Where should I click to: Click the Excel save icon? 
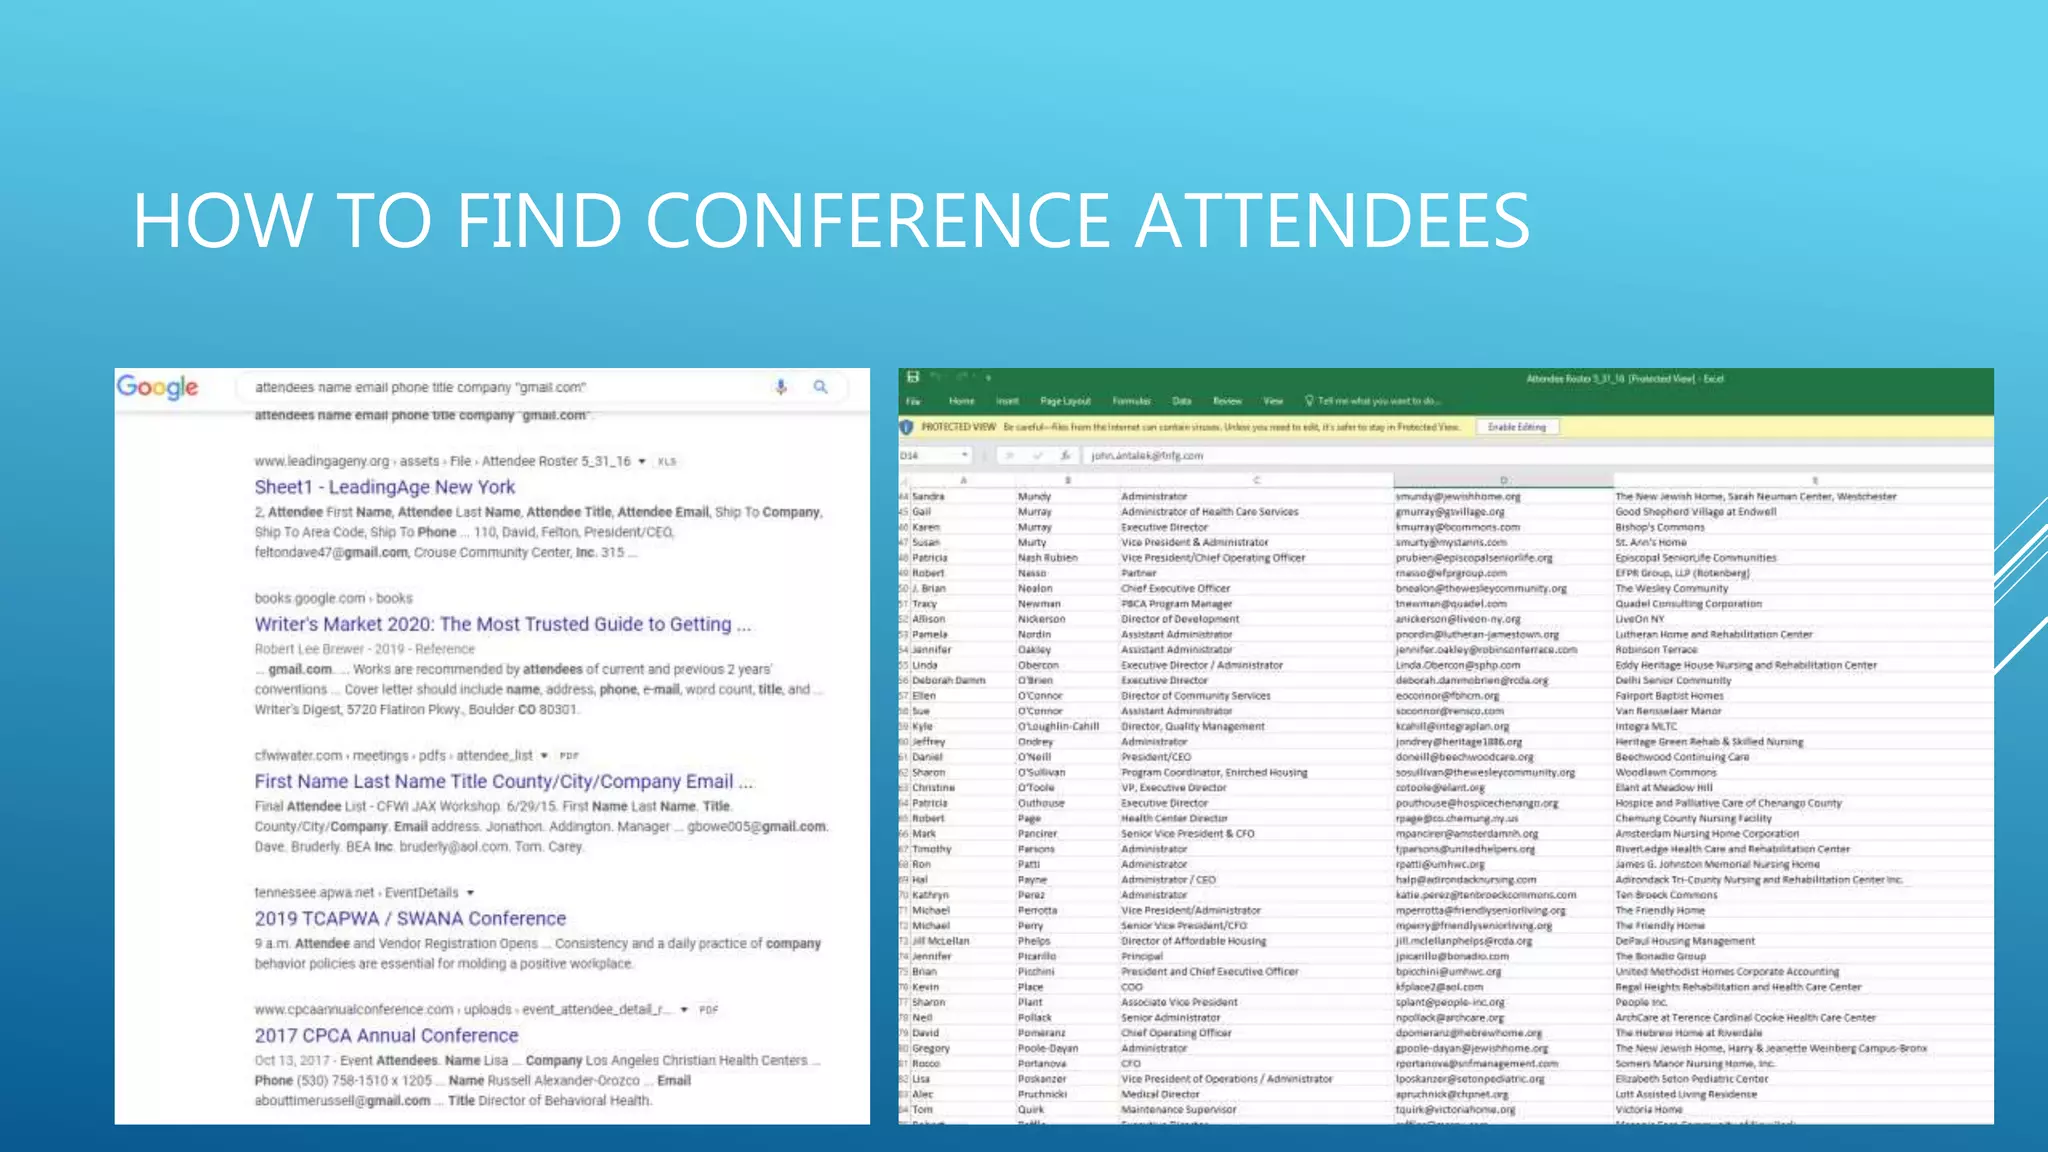click(x=913, y=377)
